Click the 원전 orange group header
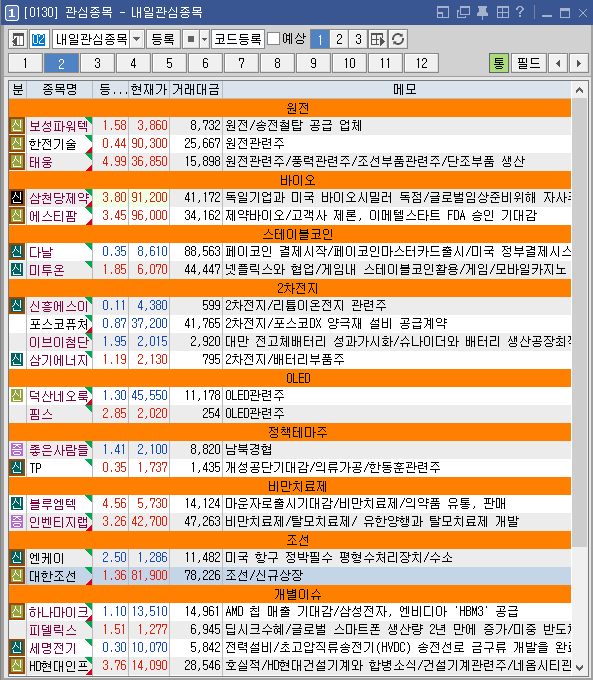593x680 pixels. point(290,108)
